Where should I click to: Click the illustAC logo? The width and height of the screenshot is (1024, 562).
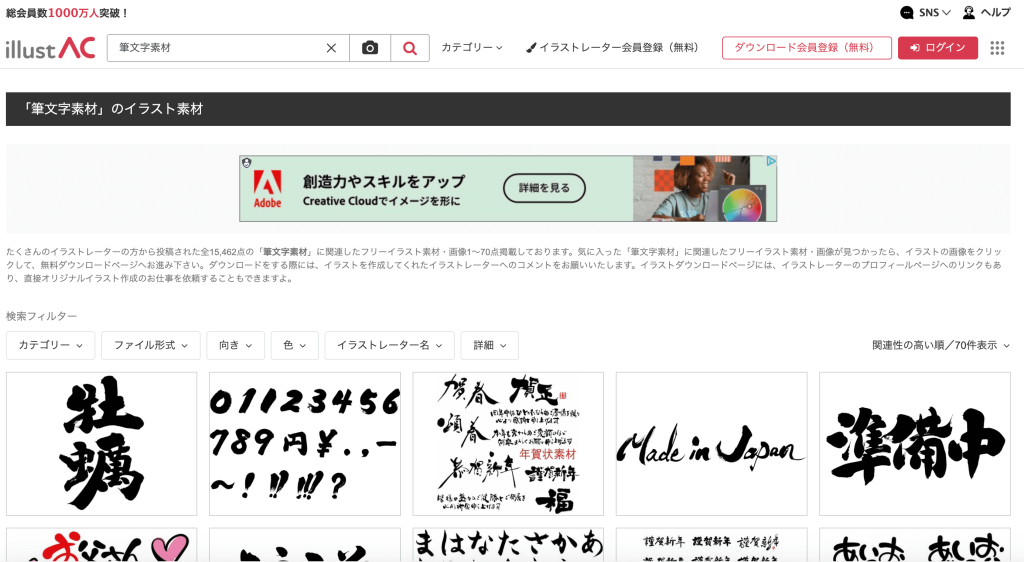pyautogui.click(x=50, y=48)
